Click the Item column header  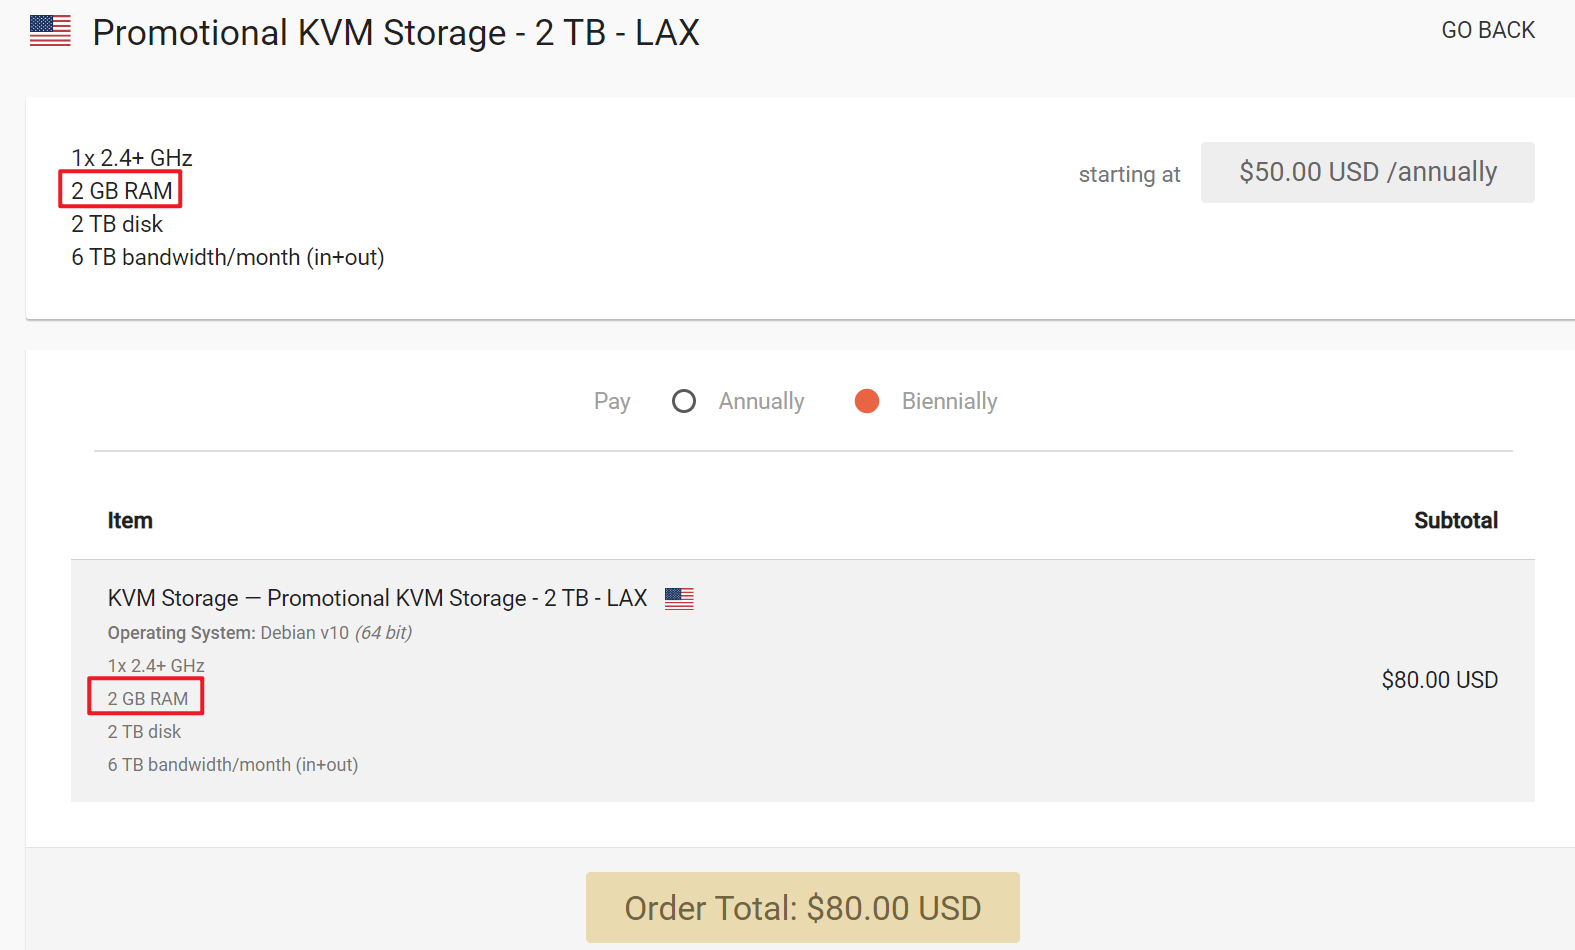coord(130,520)
